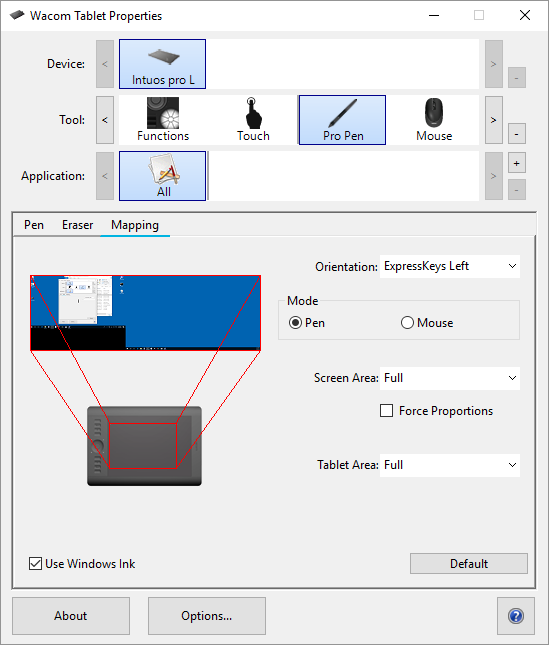This screenshot has height=645, width=549.
Task: Add an application with plus button
Action: tap(517, 163)
